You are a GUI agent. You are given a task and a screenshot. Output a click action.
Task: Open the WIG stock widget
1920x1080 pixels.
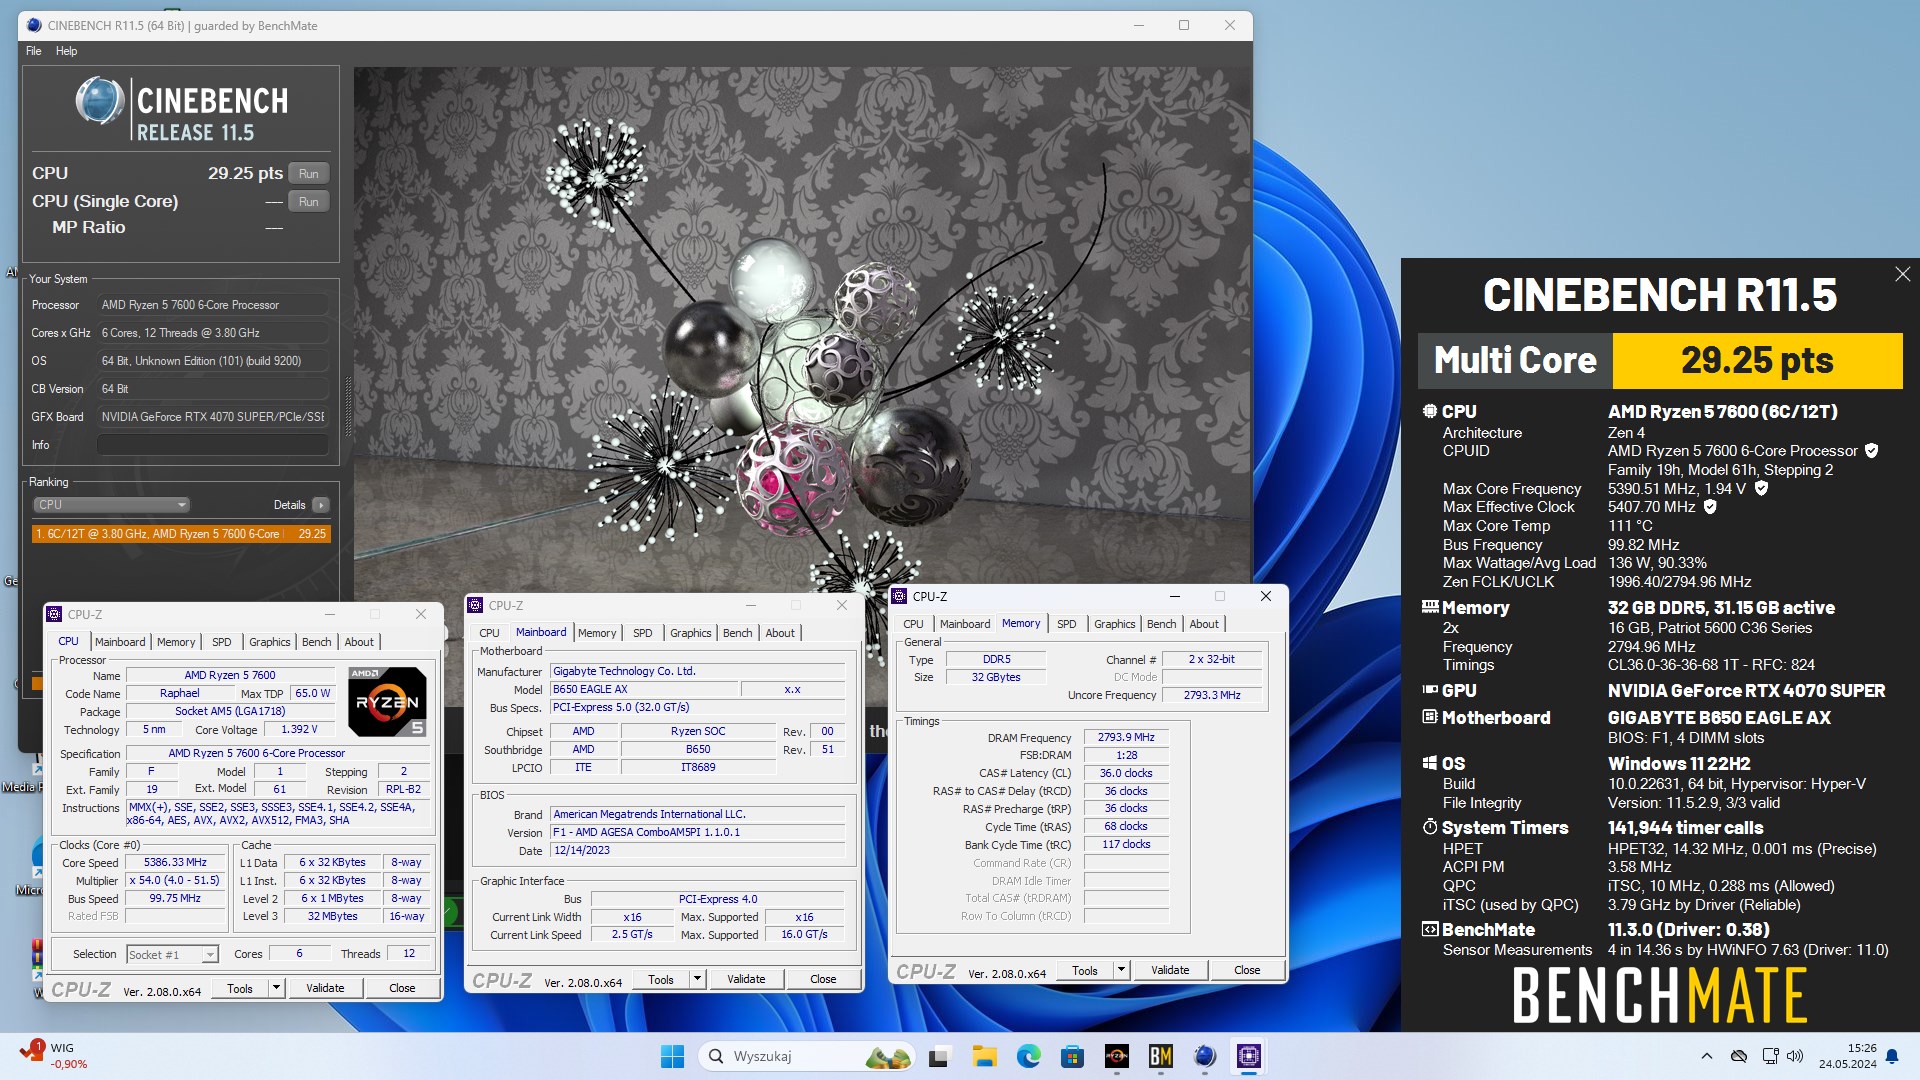(53, 1055)
